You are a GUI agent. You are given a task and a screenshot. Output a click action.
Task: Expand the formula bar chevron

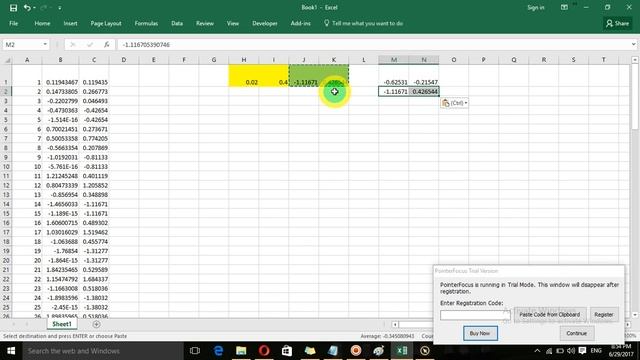coord(633,44)
